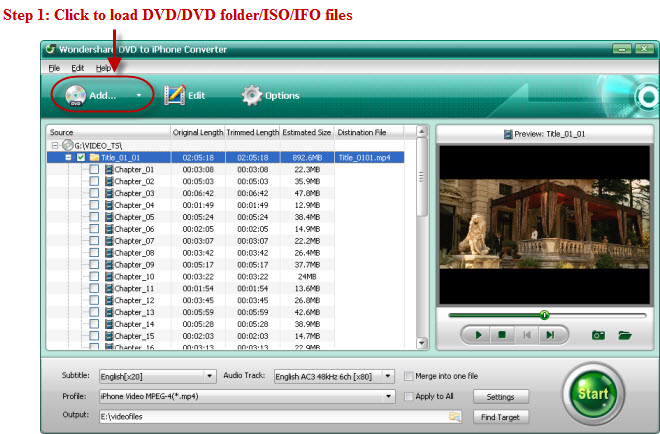Uncheck the Title_01_01 checkbox
The image size is (660, 434).
[x=81, y=157]
